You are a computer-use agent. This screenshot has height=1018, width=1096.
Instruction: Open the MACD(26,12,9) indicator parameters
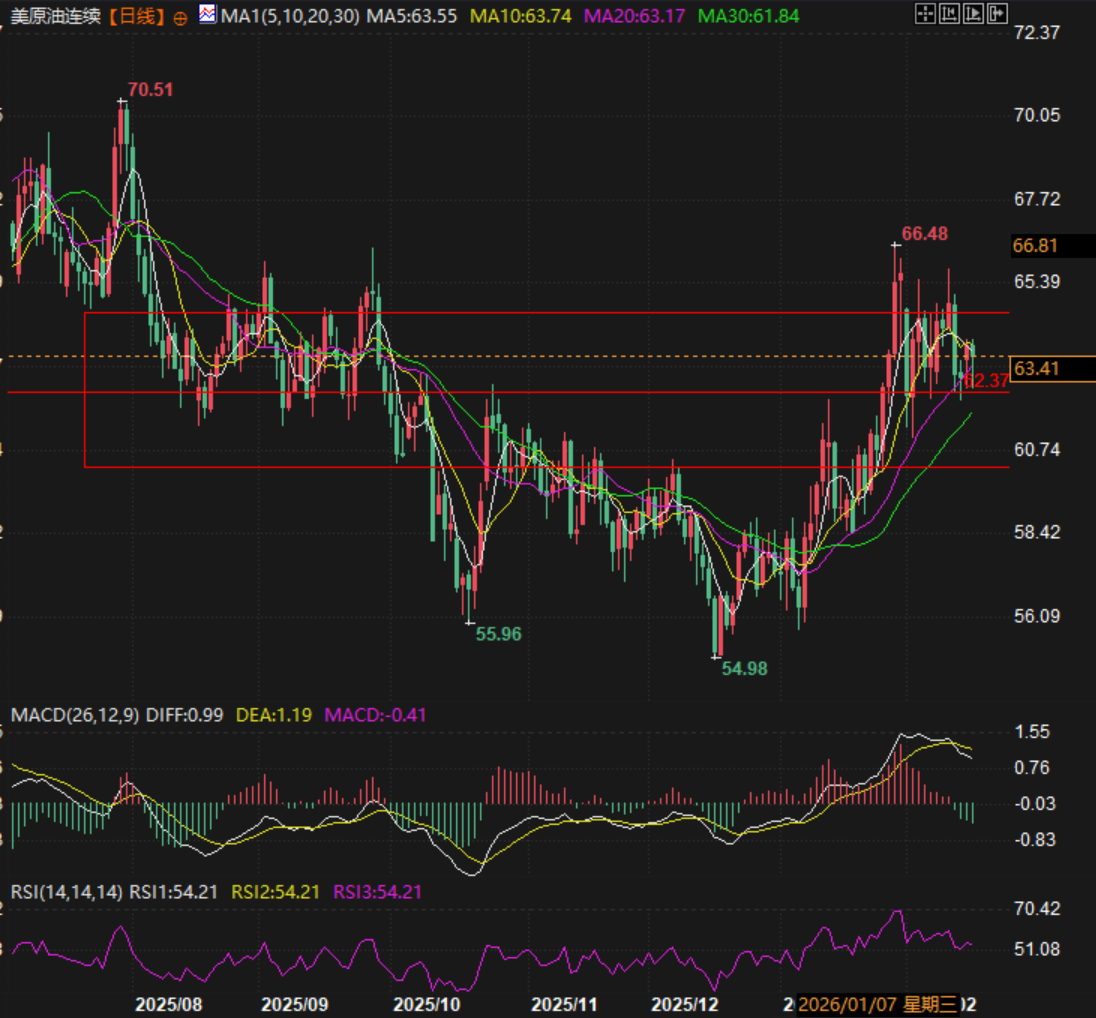75,715
